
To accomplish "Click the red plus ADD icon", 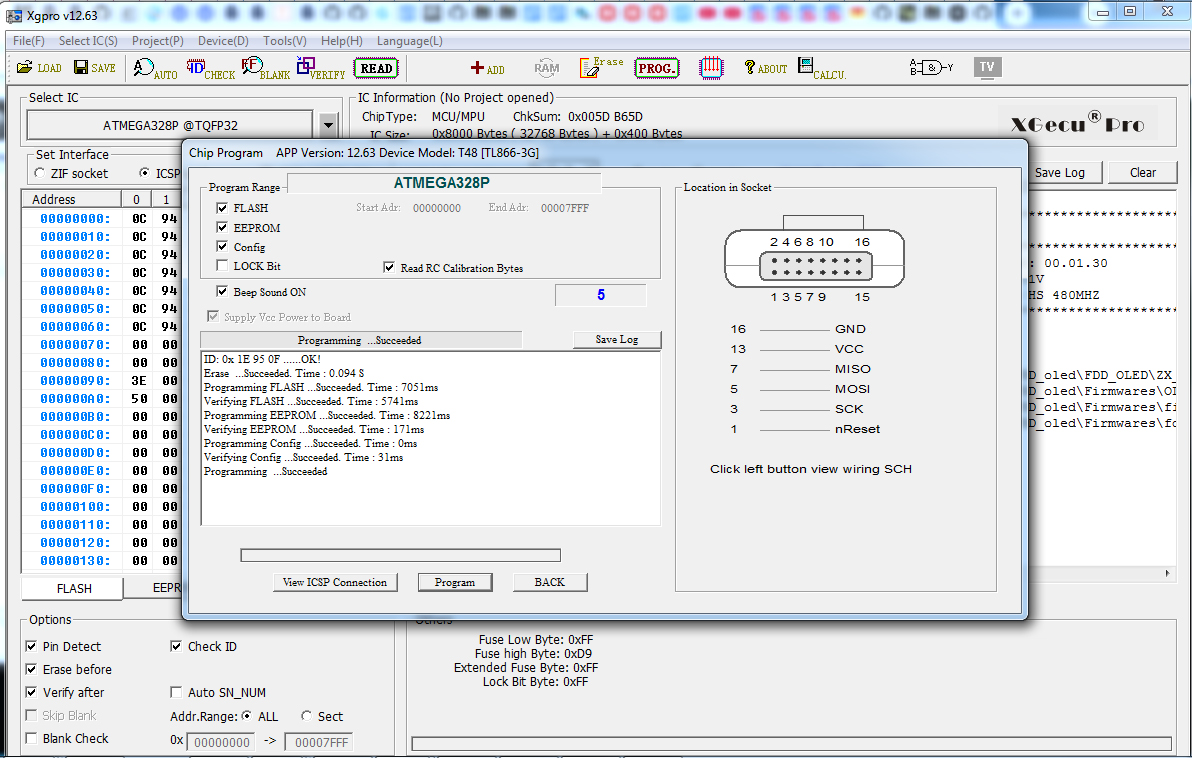I will pos(487,68).
